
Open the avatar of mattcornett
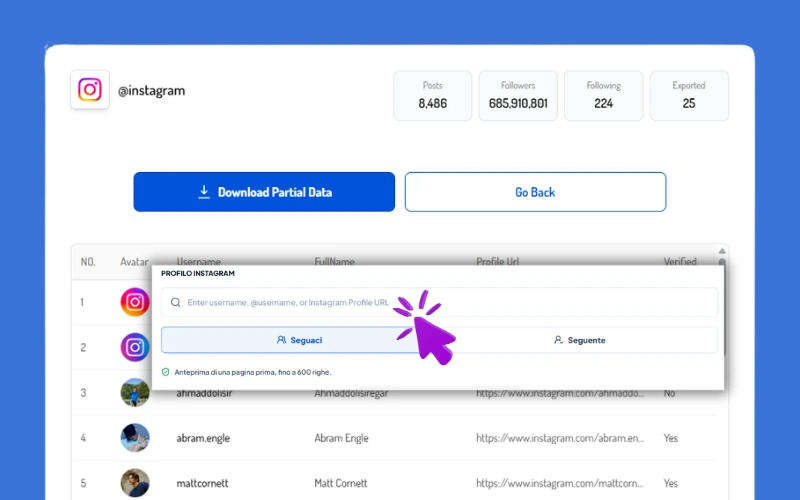click(135, 483)
